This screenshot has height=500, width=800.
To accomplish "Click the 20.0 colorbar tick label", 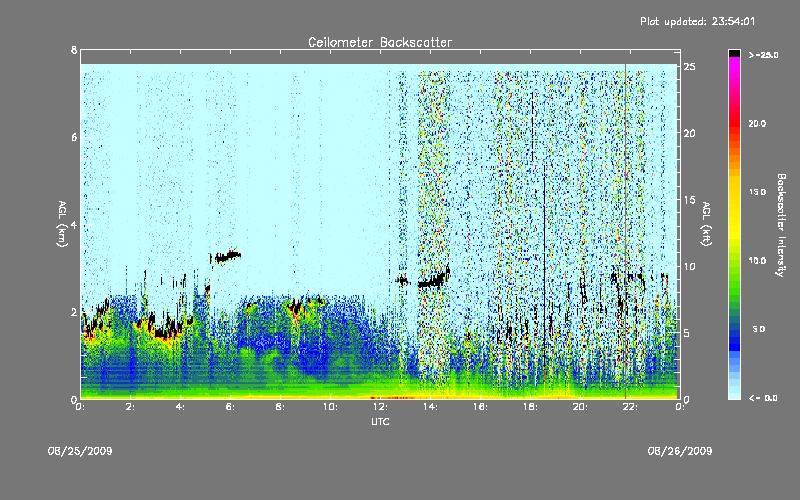I will point(757,124).
